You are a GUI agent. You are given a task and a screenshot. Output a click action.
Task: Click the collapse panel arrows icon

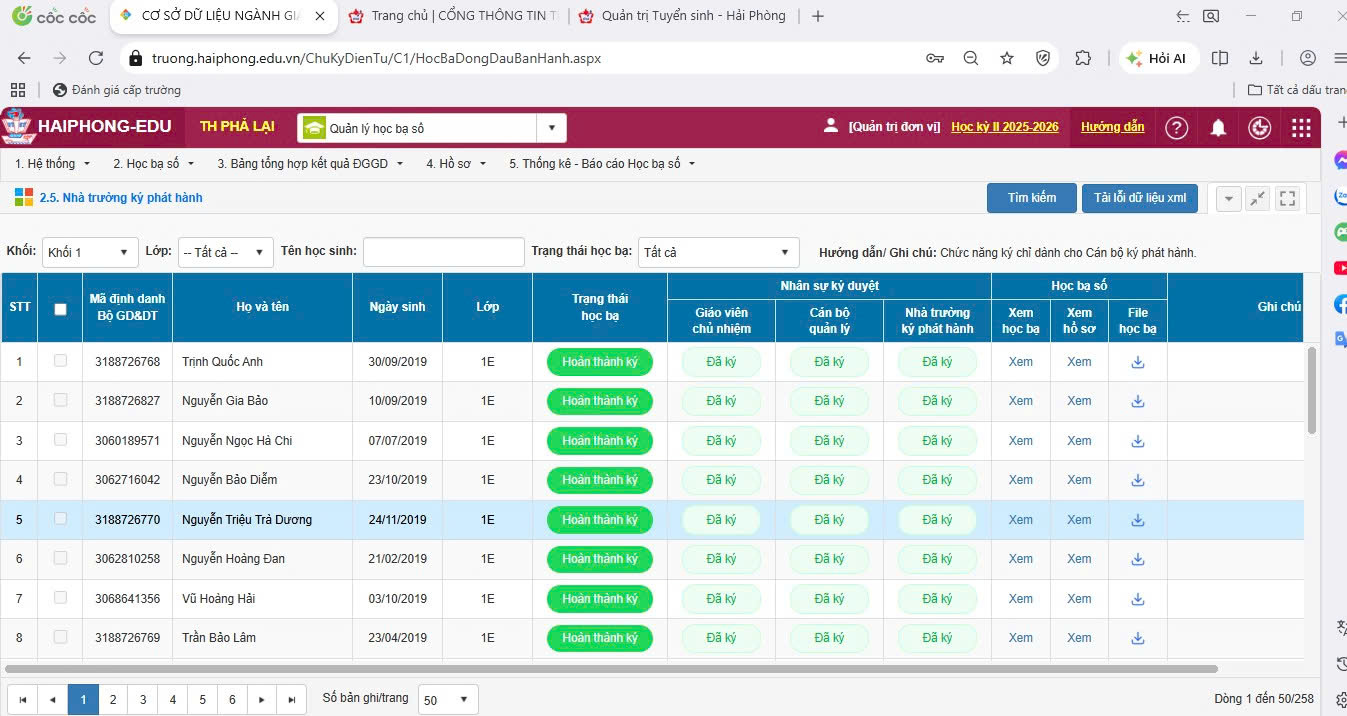point(1258,198)
